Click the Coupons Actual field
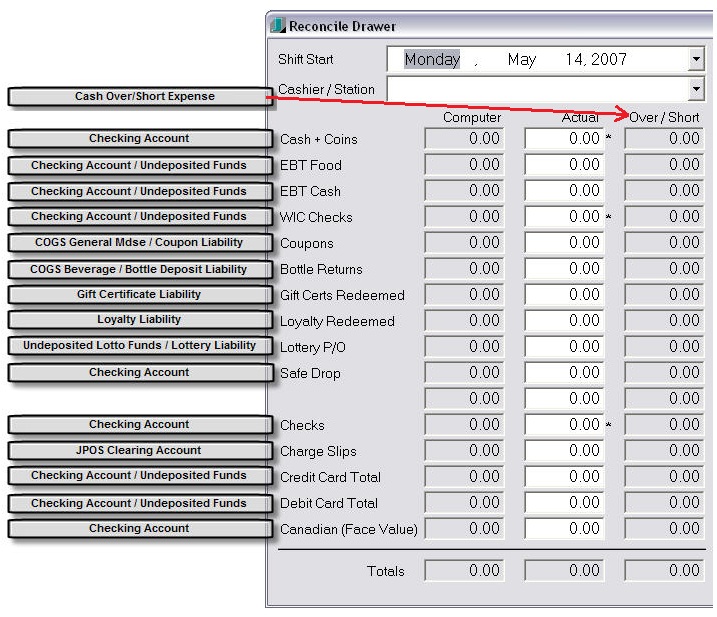The image size is (717, 617). click(x=564, y=242)
